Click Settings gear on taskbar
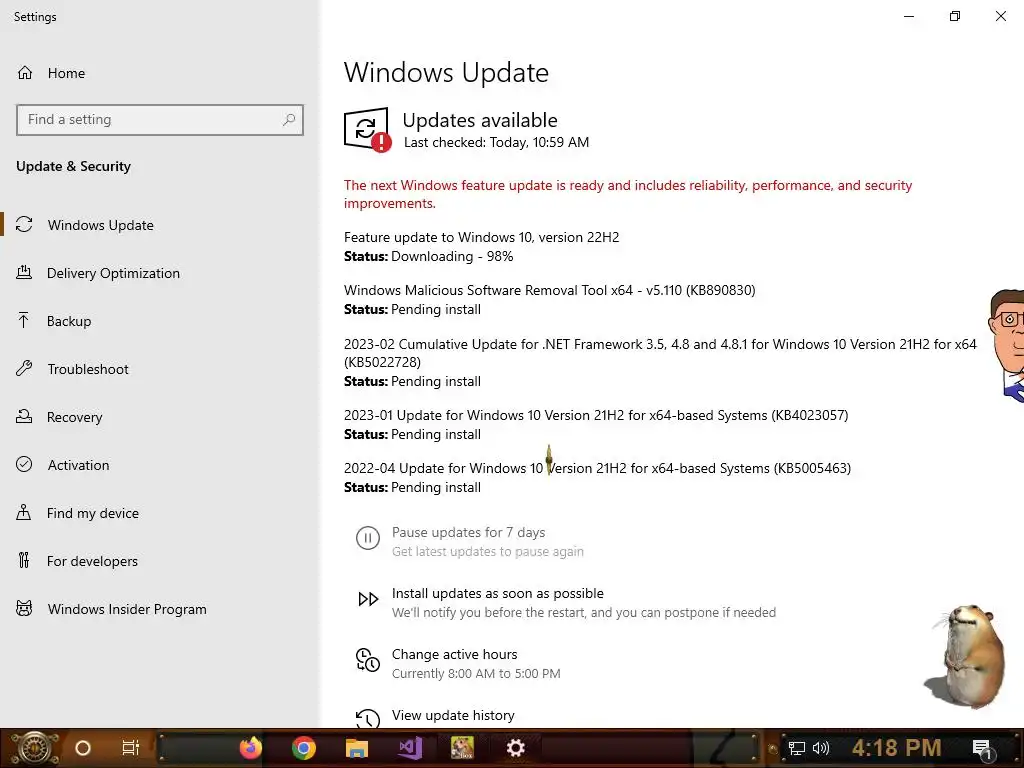The image size is (1024, 768). 515,748
